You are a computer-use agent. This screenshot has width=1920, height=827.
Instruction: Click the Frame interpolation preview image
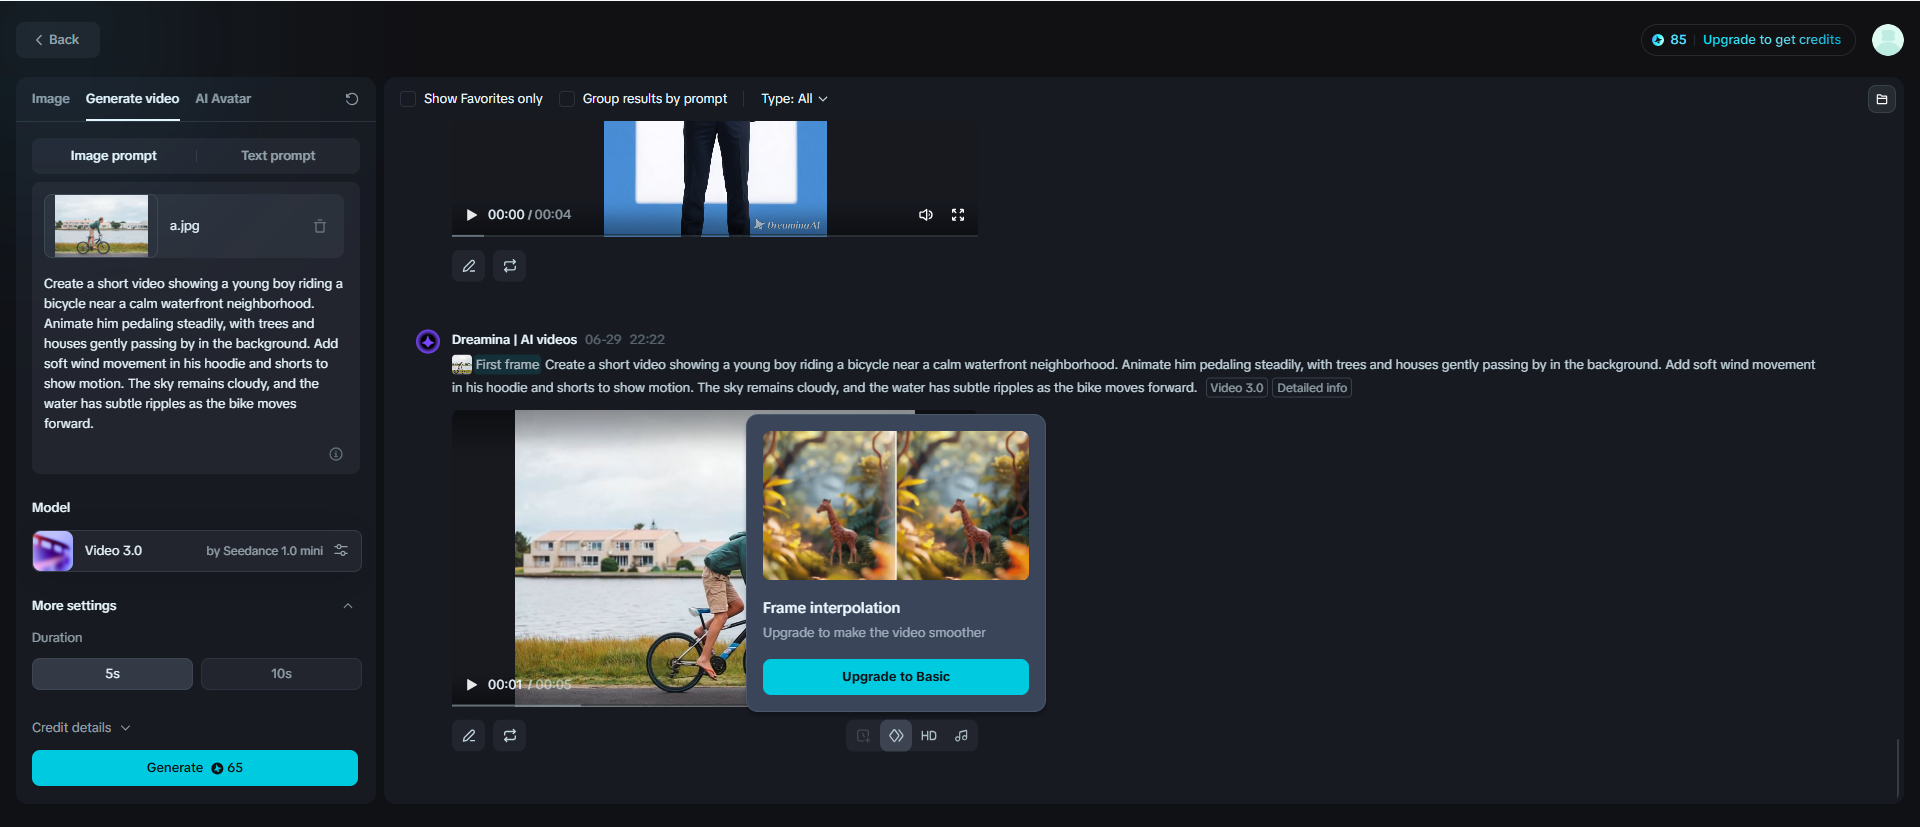click(896, 506)
